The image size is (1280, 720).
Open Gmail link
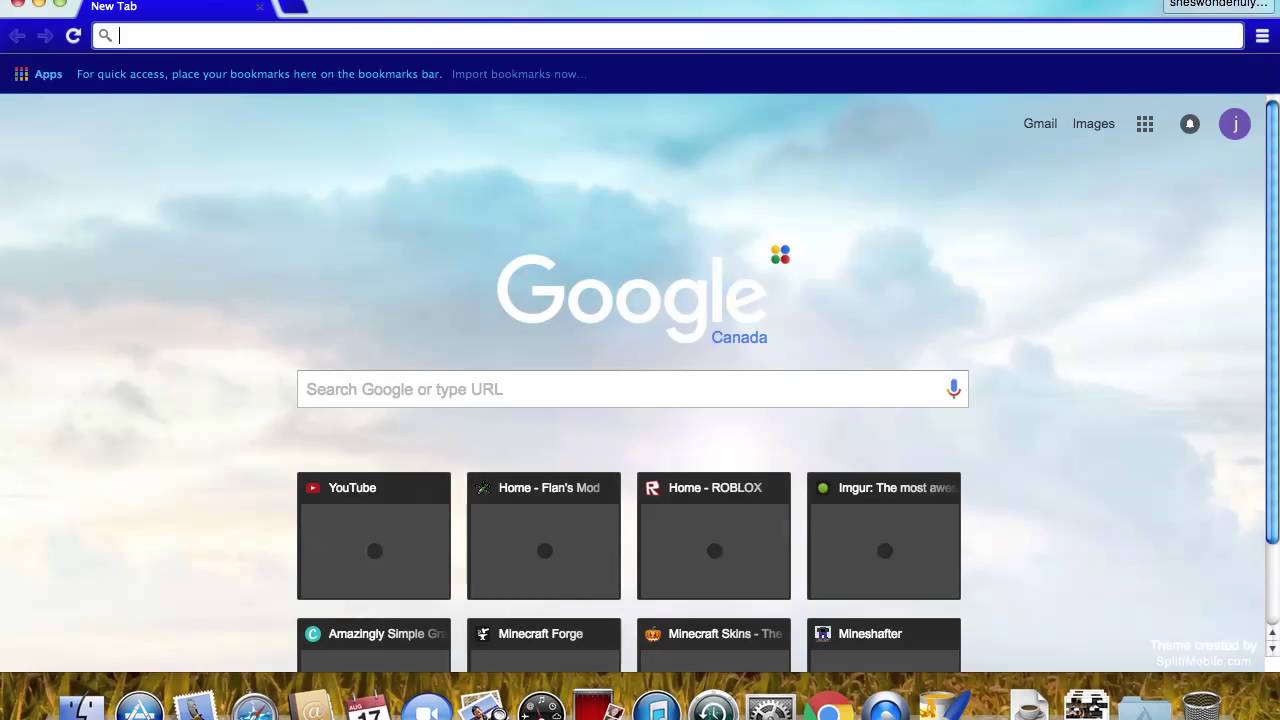1040,124
